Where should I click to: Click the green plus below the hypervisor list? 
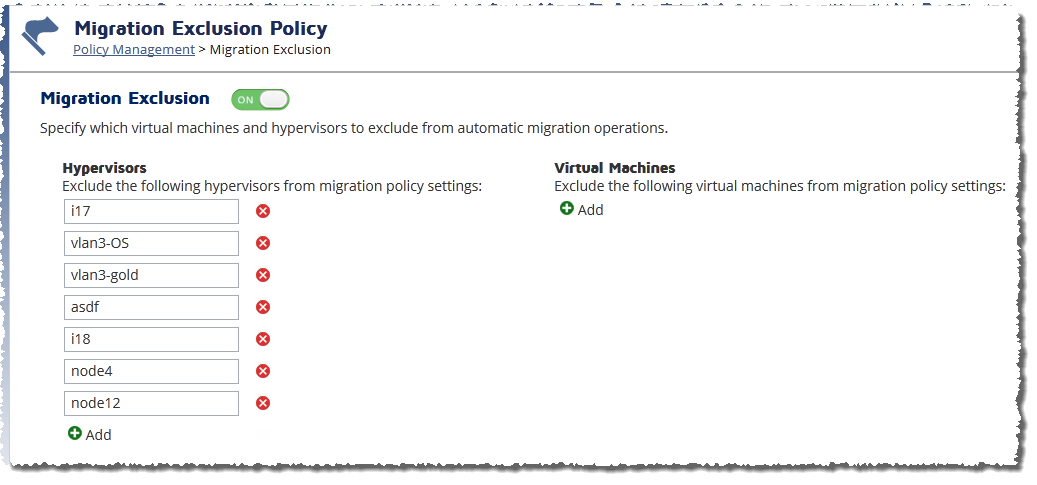(x=75, y=433)
